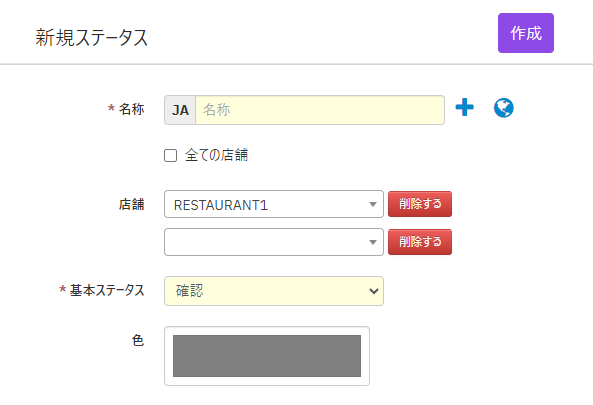Open the globe translations icon
This screenshot has width=593, height=405.
[504, 108]
